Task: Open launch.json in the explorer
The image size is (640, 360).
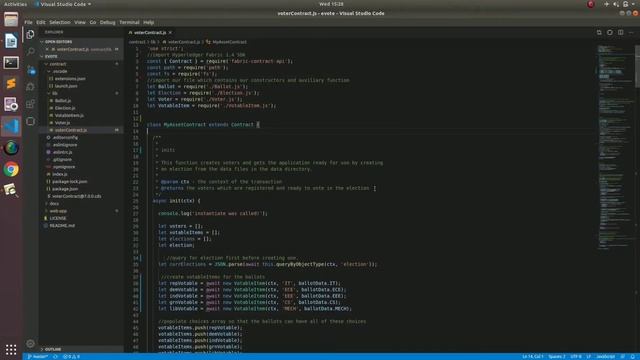Action: [81, 86]
